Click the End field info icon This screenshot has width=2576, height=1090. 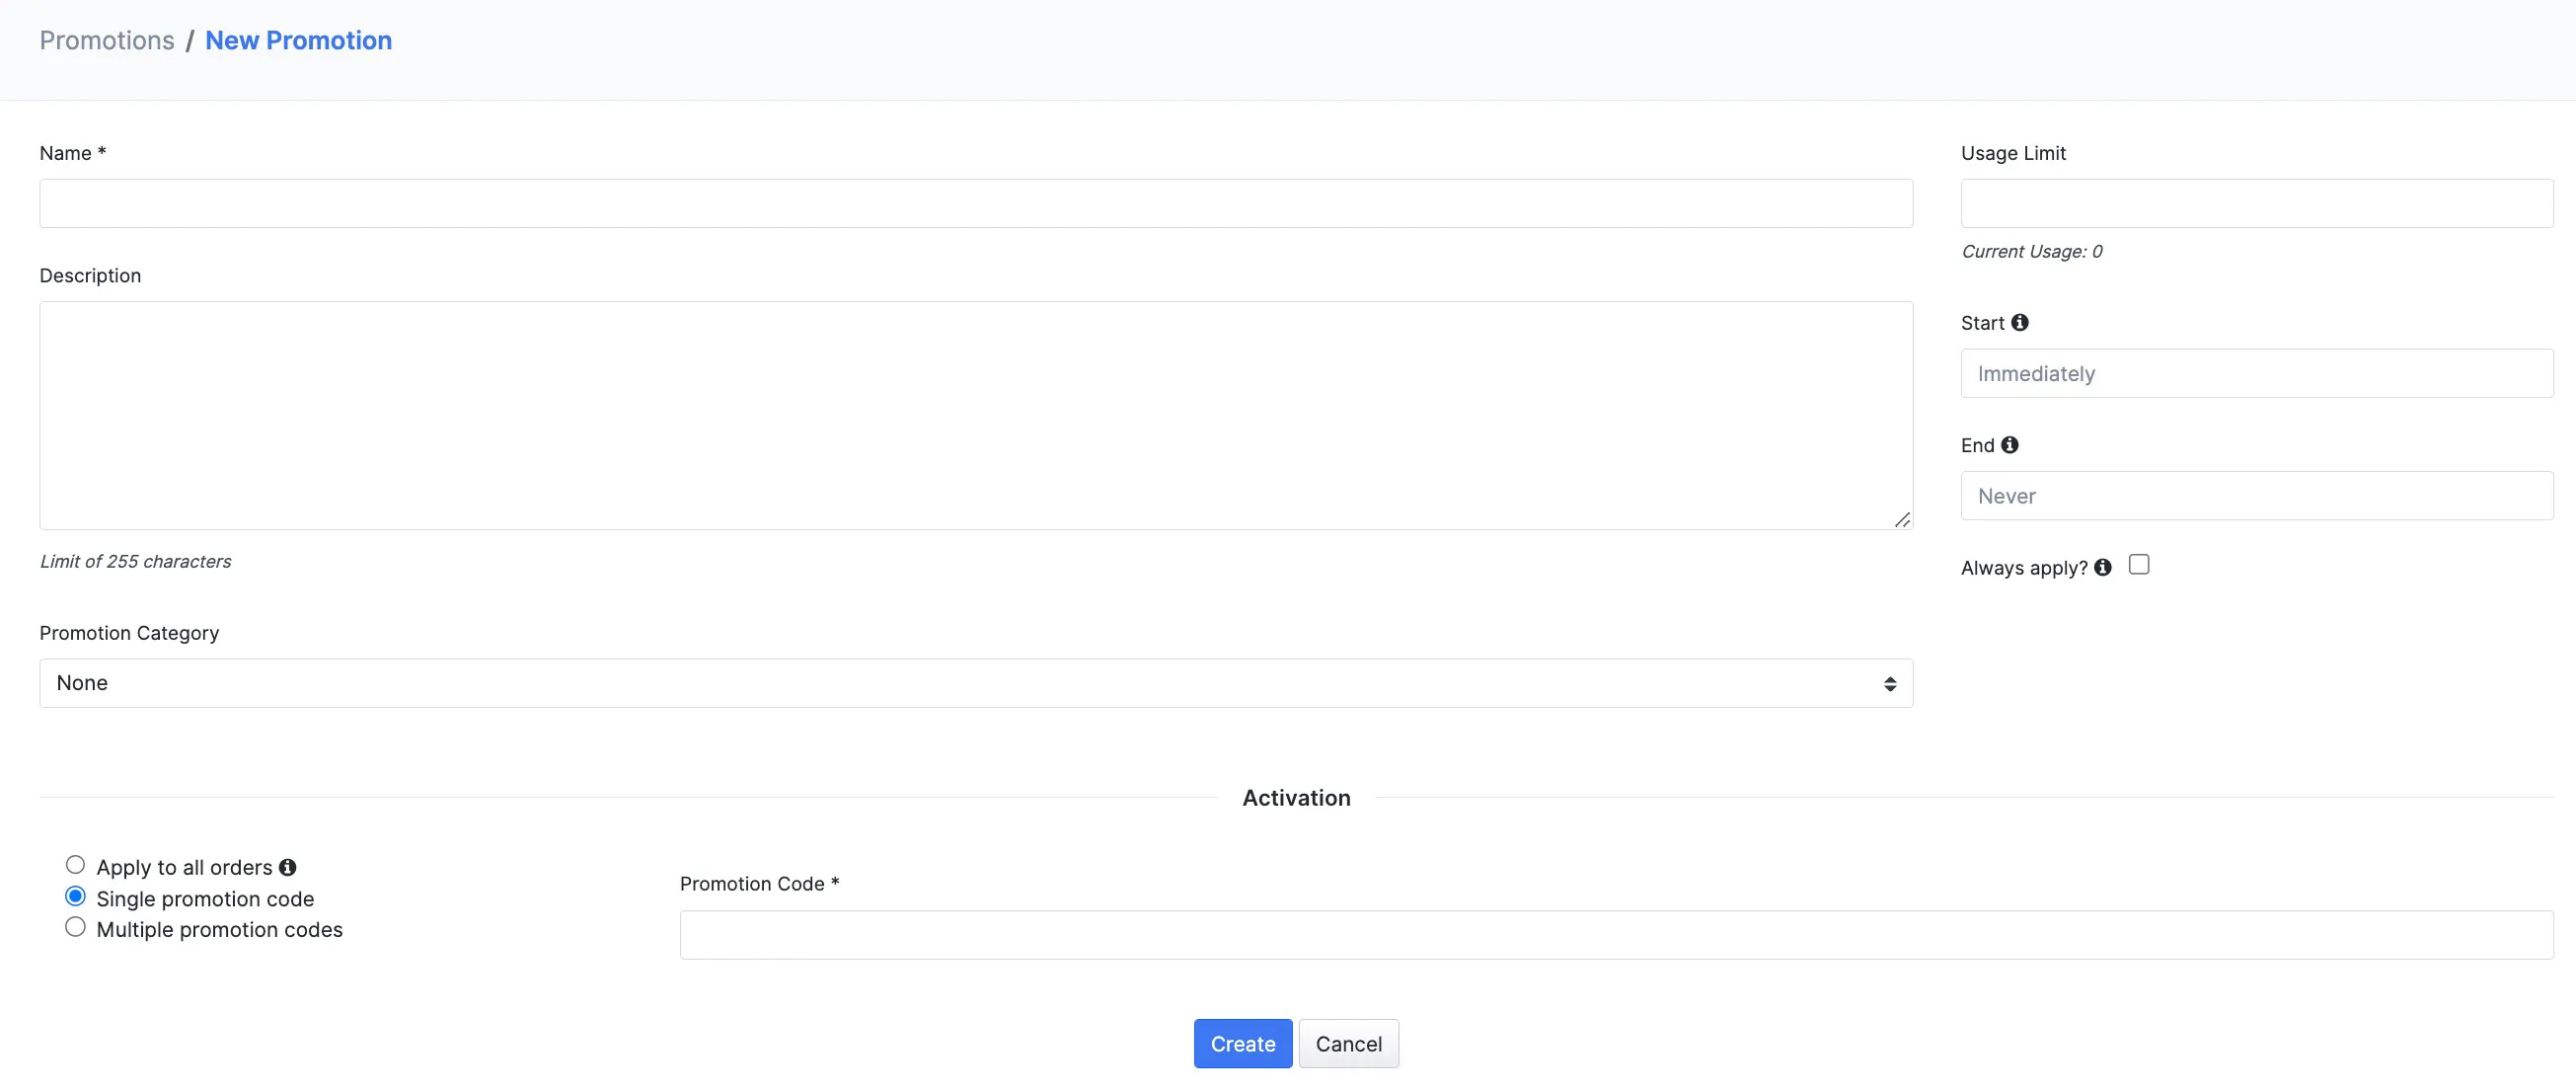coord(2009,445)
